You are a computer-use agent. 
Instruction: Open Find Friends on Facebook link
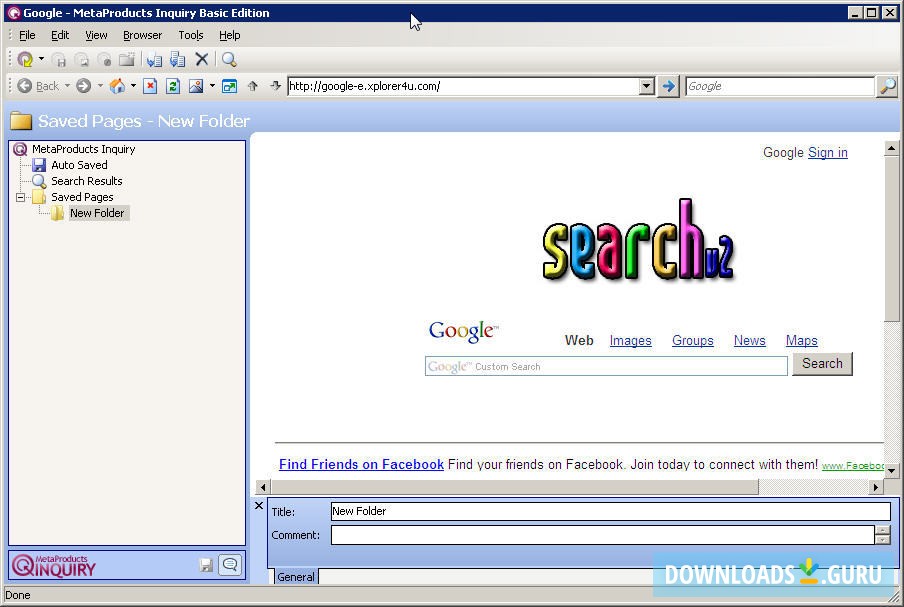(361, 465)
